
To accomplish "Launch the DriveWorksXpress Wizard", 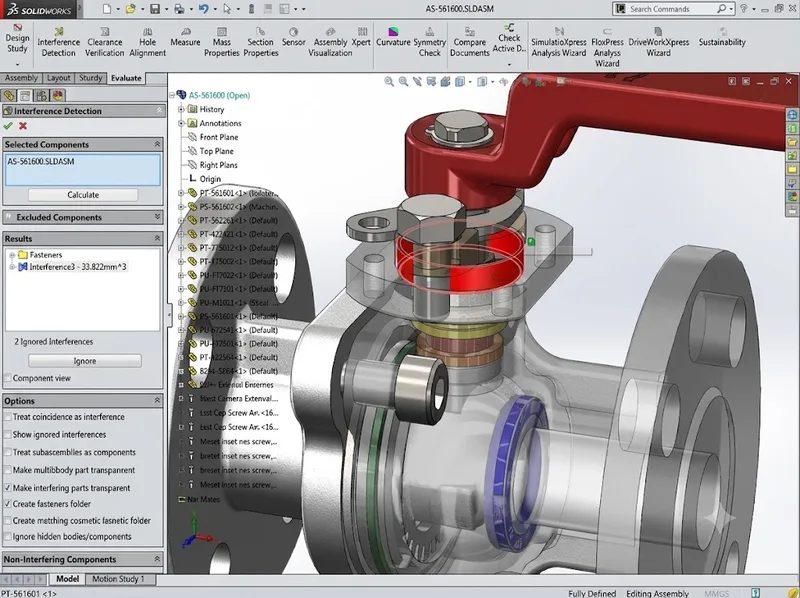I will point(659,42).
